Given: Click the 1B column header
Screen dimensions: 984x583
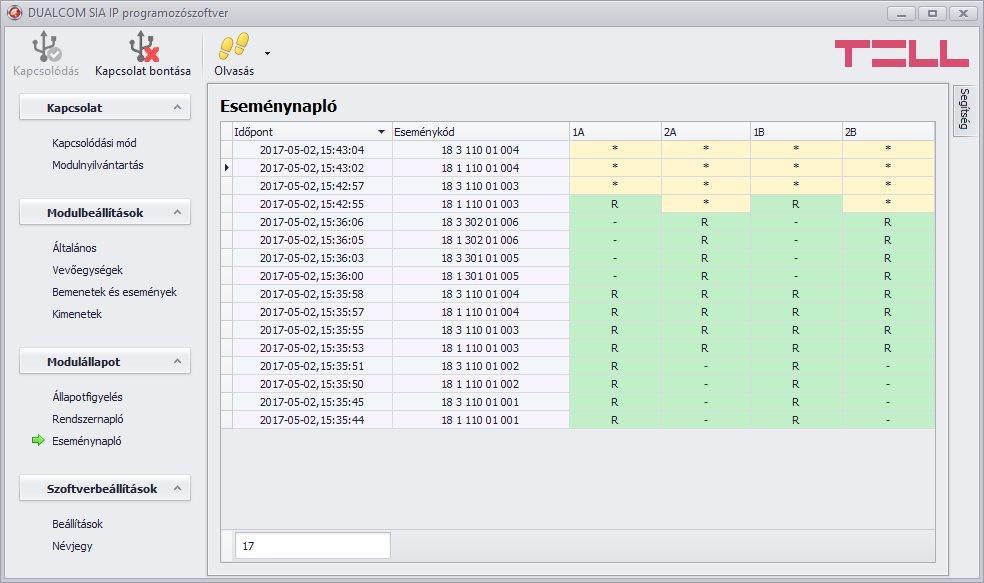Looking at the screenshot, I should pyautogui.click(x=796, y=132).
